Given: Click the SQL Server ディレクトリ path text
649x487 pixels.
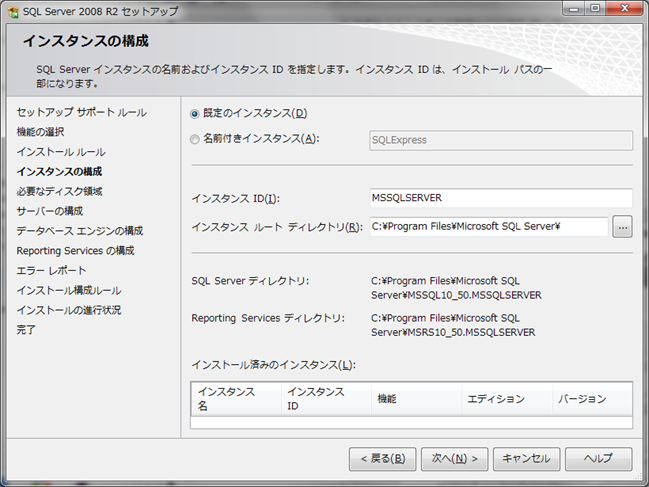Looking at the screenshot, I should coord(456,288).
